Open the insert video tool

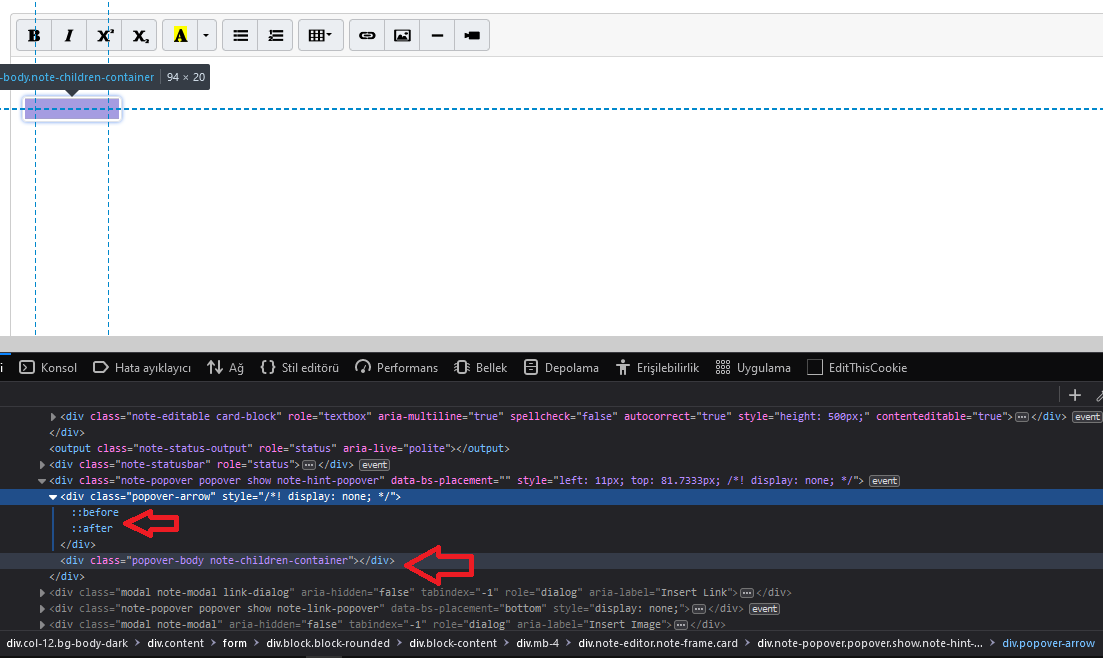471,35
